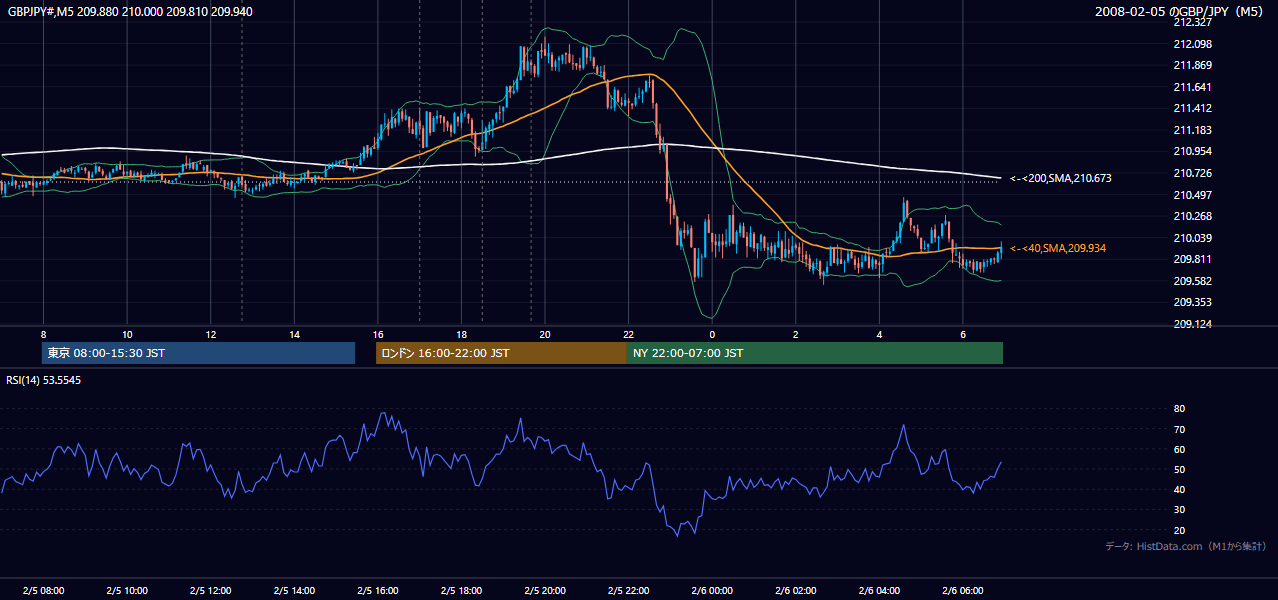Click the 2/6 04:00 time label
This screenshot has width=1278, height=600.
point(878,591)
